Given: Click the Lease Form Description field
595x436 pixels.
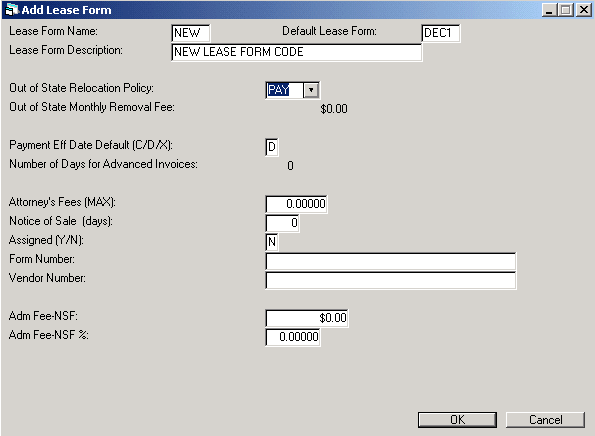Looking at the screenshot, I should [x=296, y=52].
